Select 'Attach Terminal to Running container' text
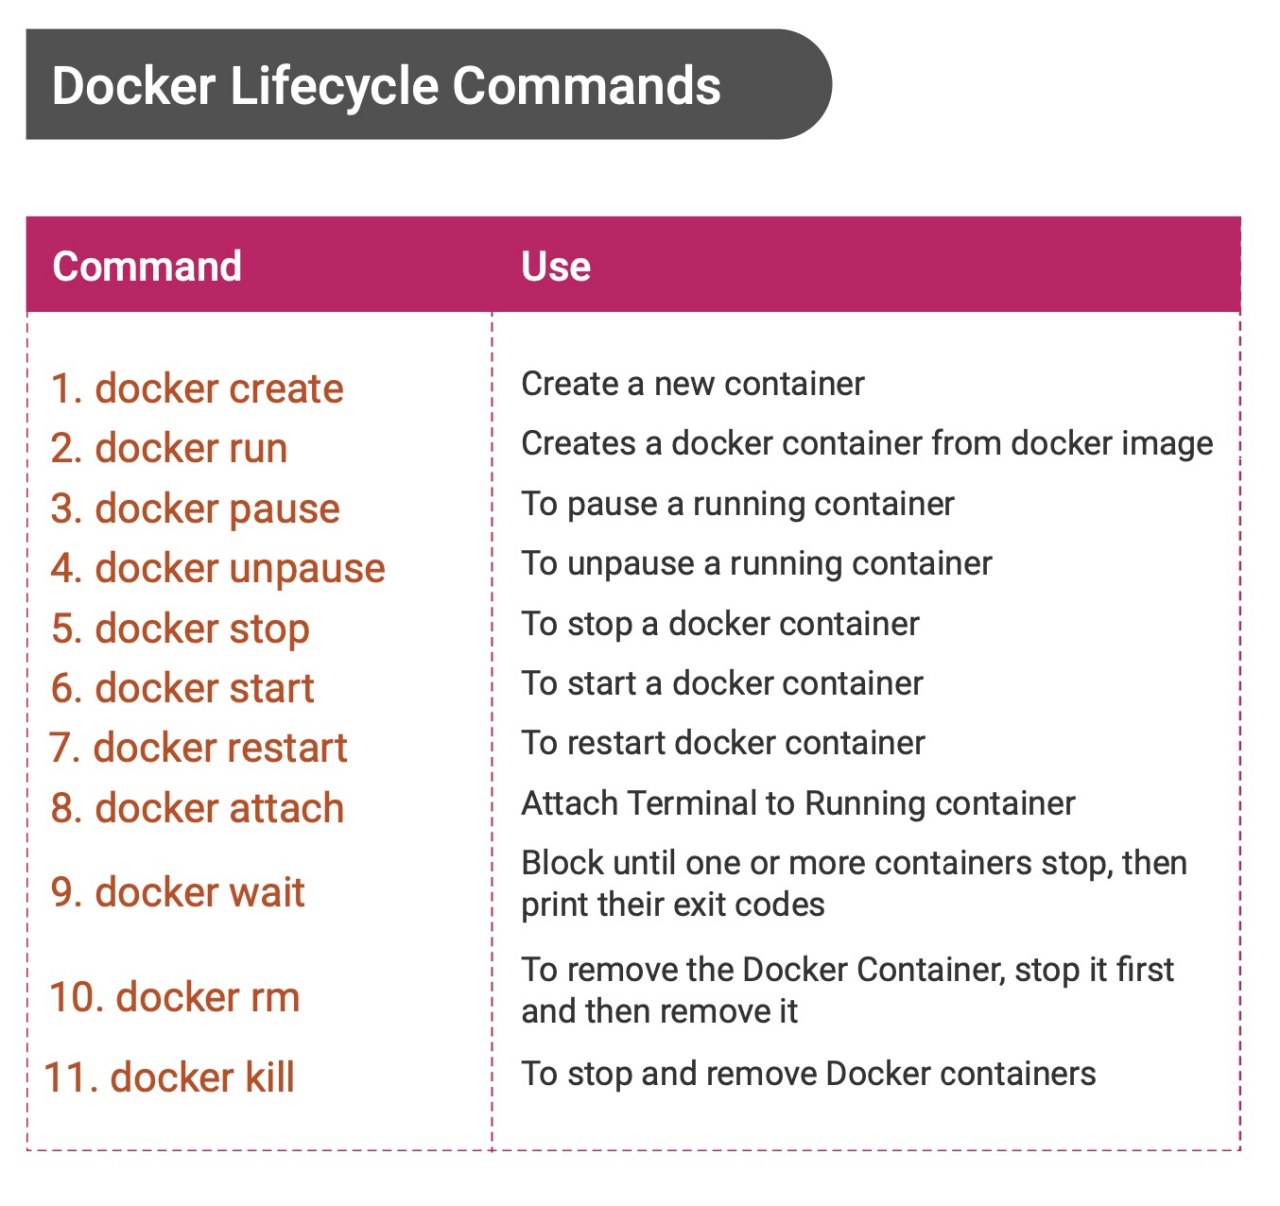Screen dimensions: 1280x1206 point(798,803)
